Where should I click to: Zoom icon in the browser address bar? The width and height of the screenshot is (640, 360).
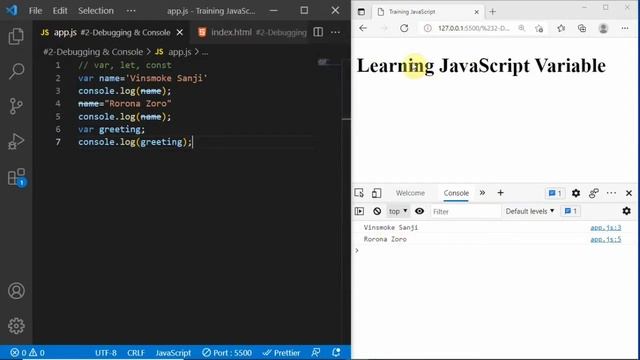point(522,28)
